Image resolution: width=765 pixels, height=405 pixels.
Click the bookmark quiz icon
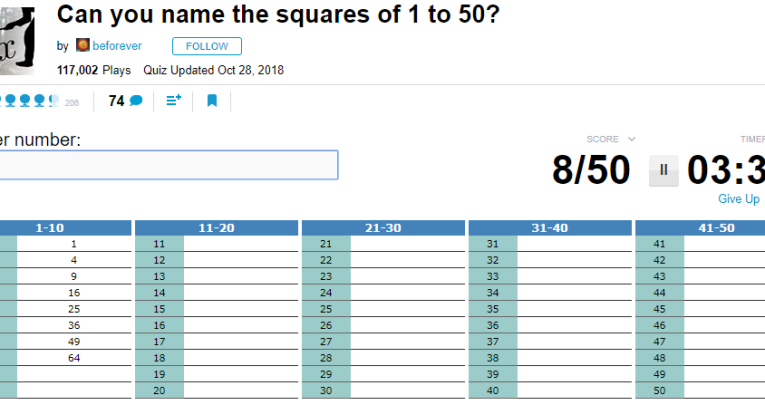[212, 101]
